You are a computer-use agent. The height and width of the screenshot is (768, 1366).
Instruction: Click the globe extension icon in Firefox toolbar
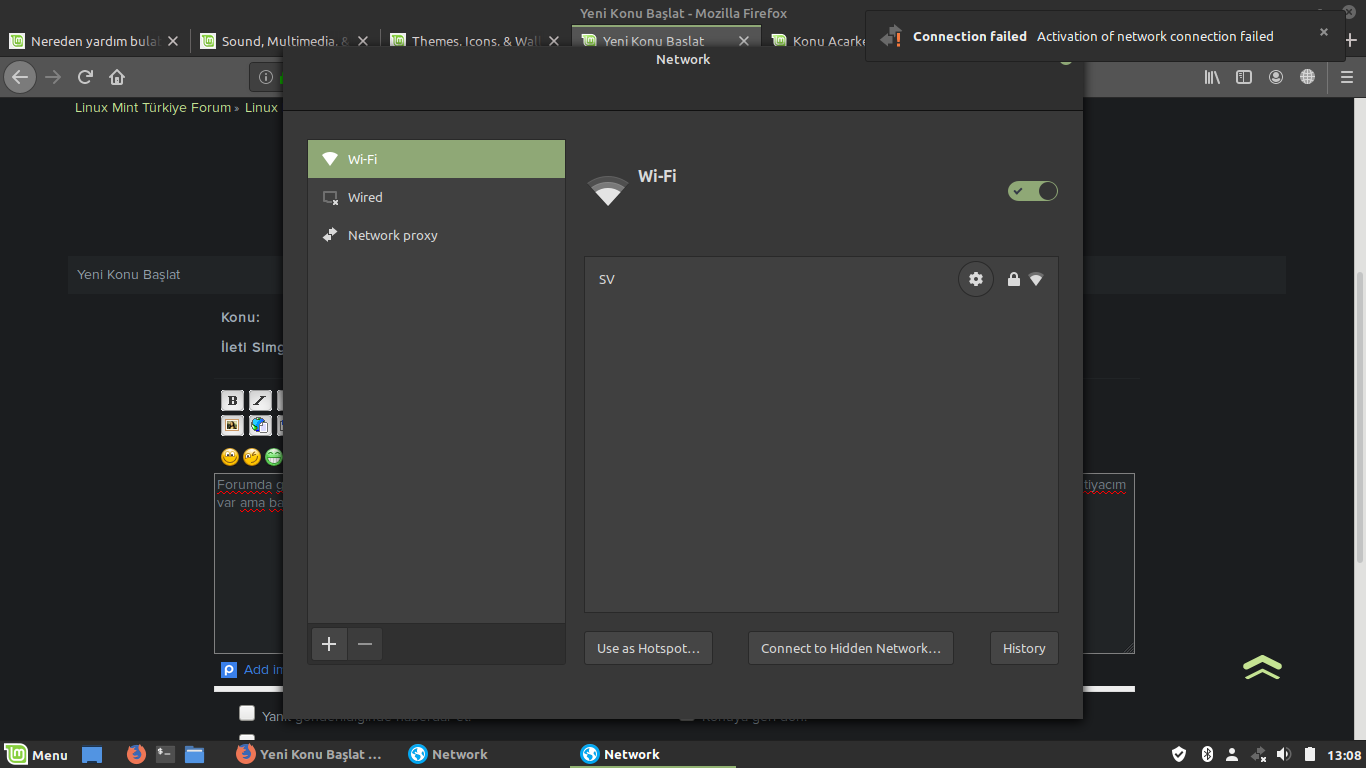tap(1307, 77)
